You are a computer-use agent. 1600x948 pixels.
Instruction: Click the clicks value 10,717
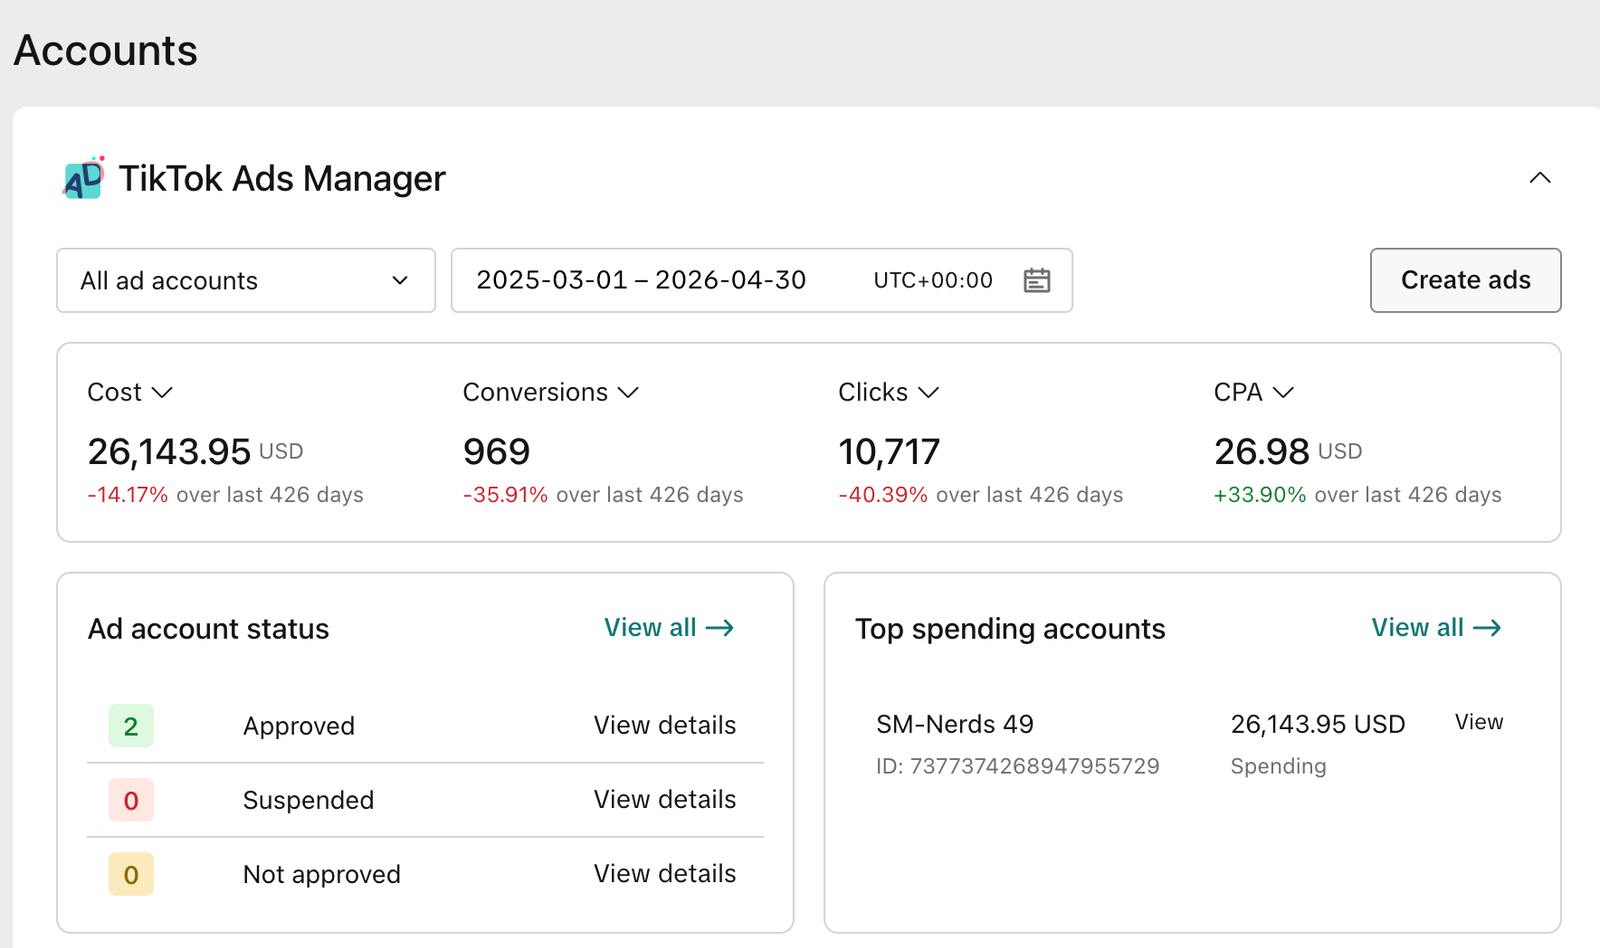pos(889,451)
